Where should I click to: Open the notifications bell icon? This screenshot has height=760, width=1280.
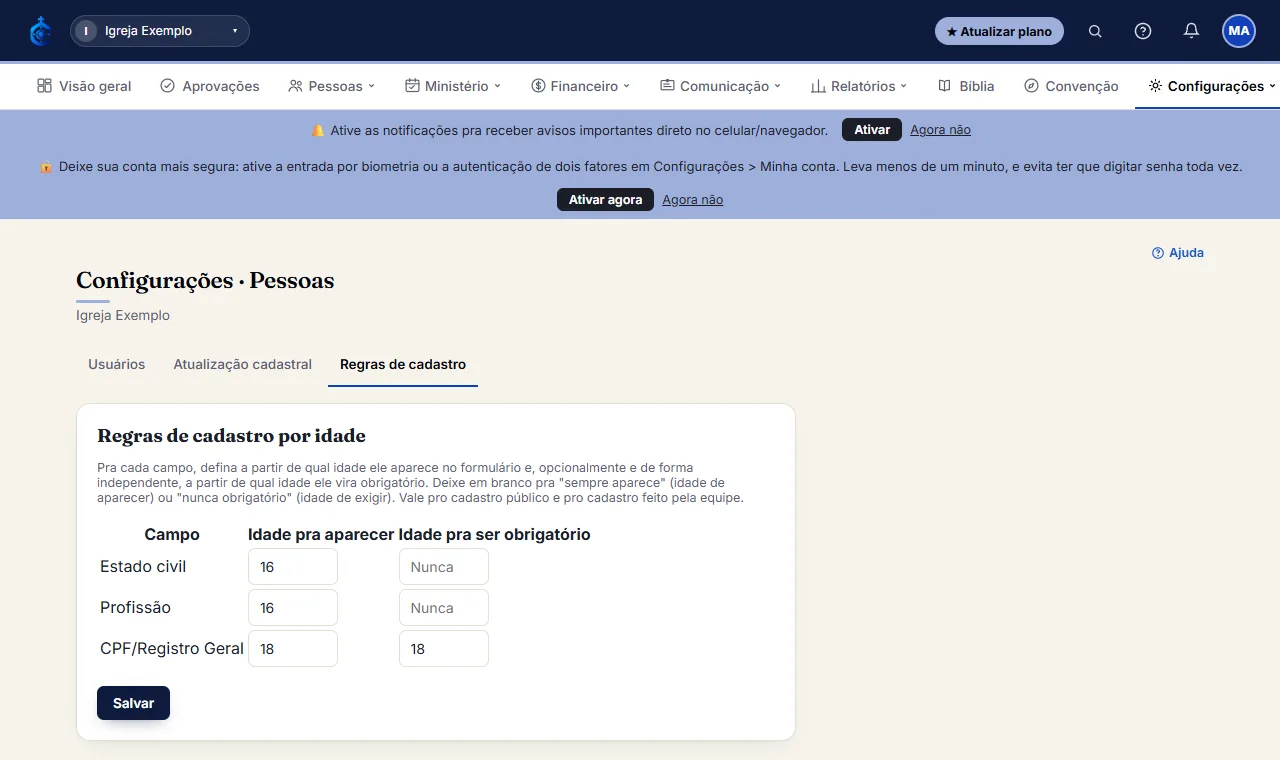(1191, 31)
